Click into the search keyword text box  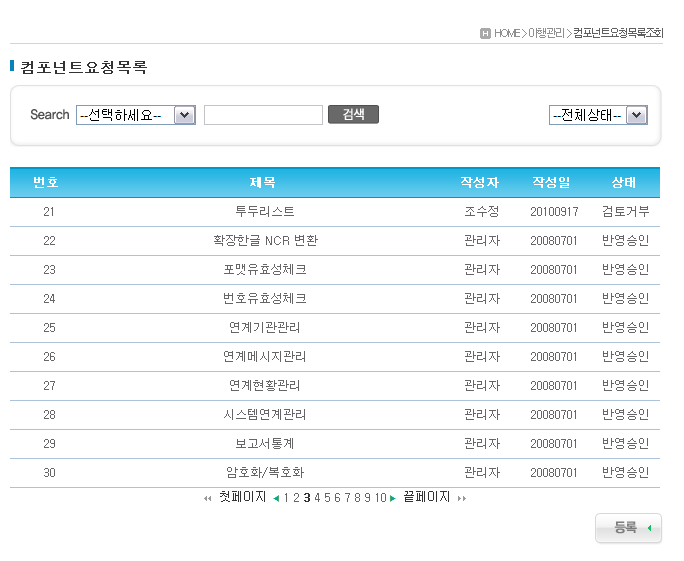coord(263,115)
